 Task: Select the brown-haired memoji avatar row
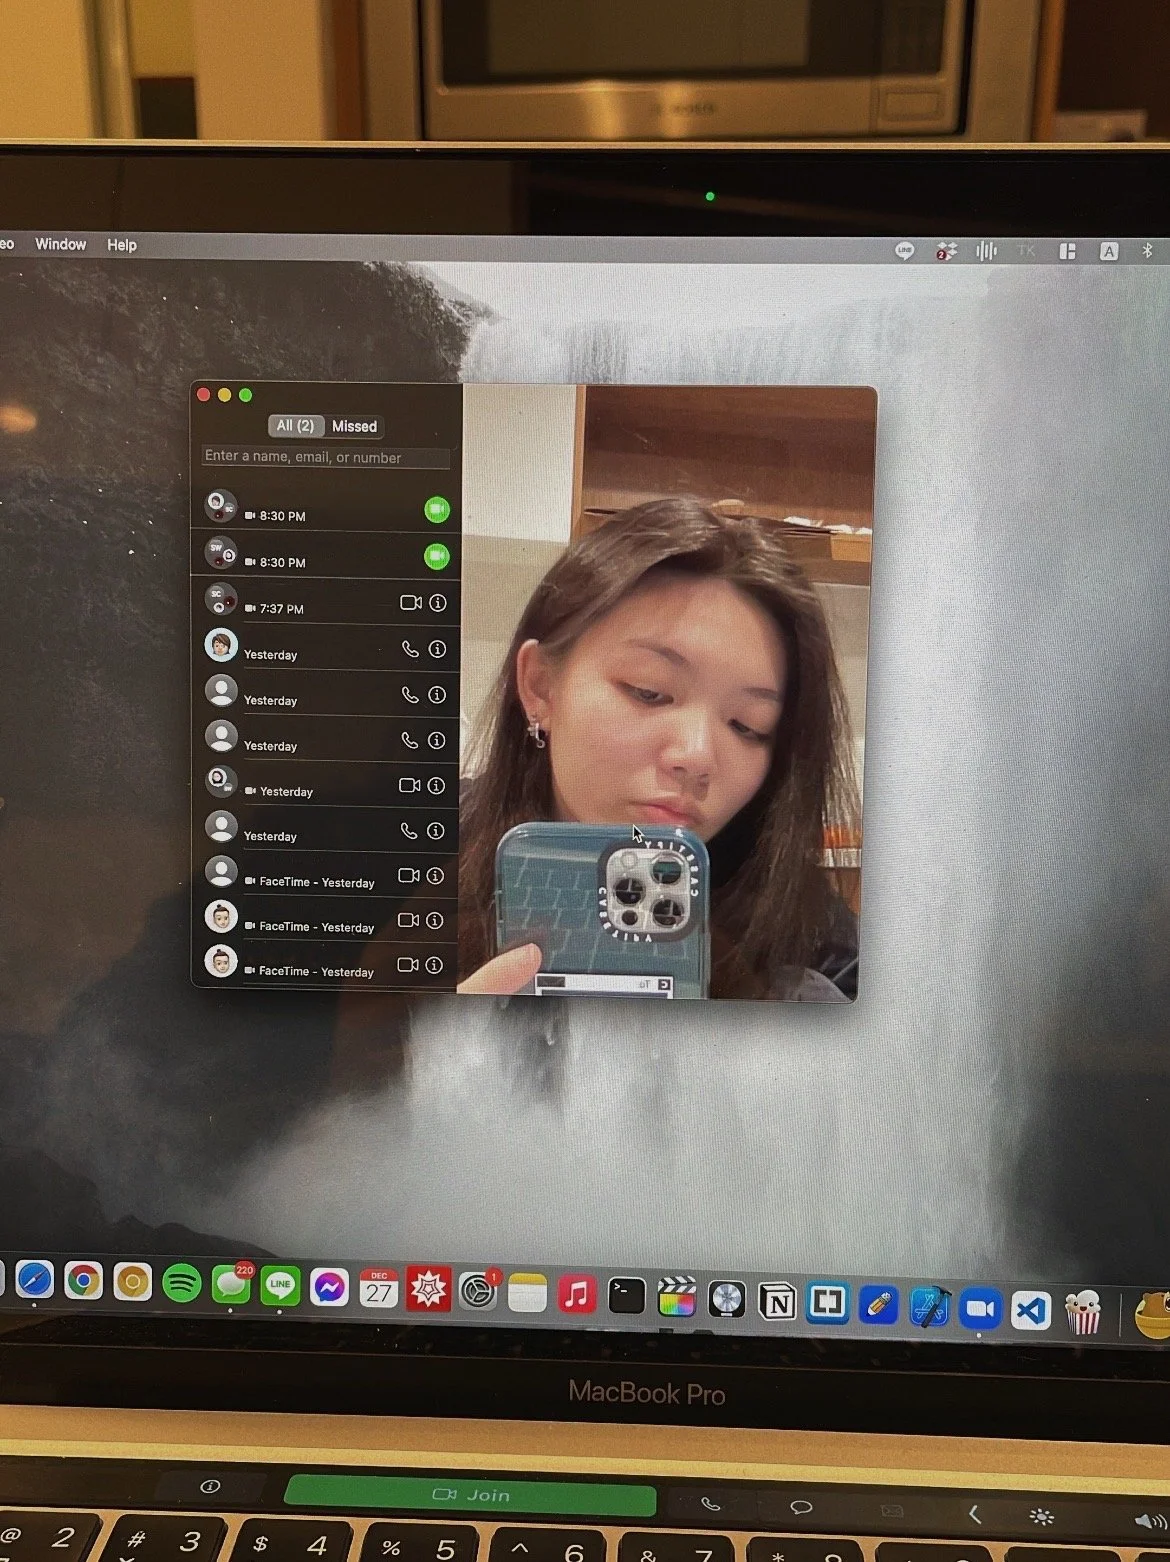coord(325,648)
